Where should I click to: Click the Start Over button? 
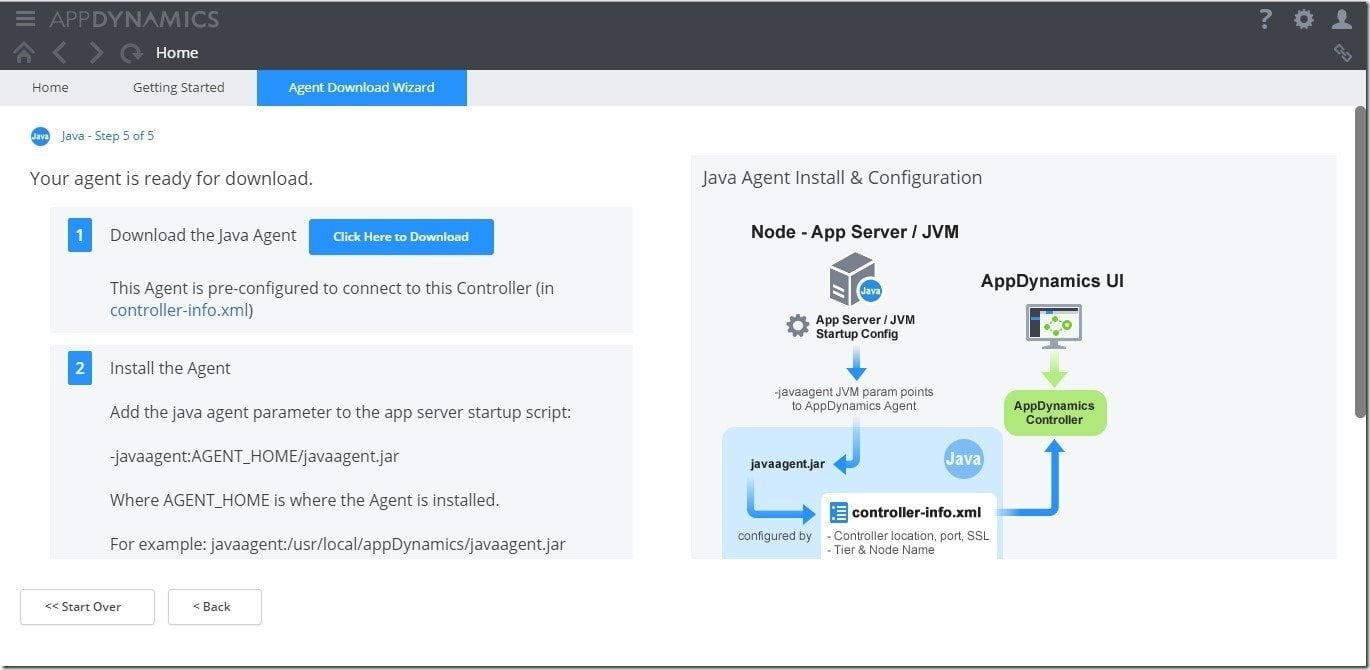pos(87,607)
